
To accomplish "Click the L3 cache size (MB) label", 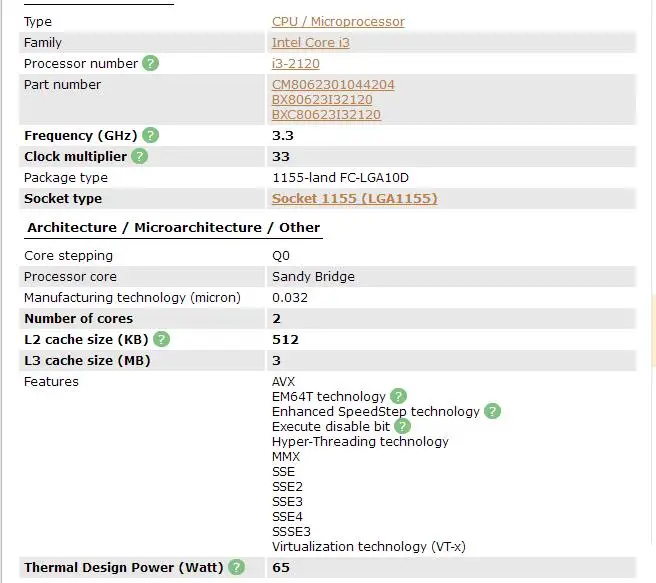I will (87, 361).
